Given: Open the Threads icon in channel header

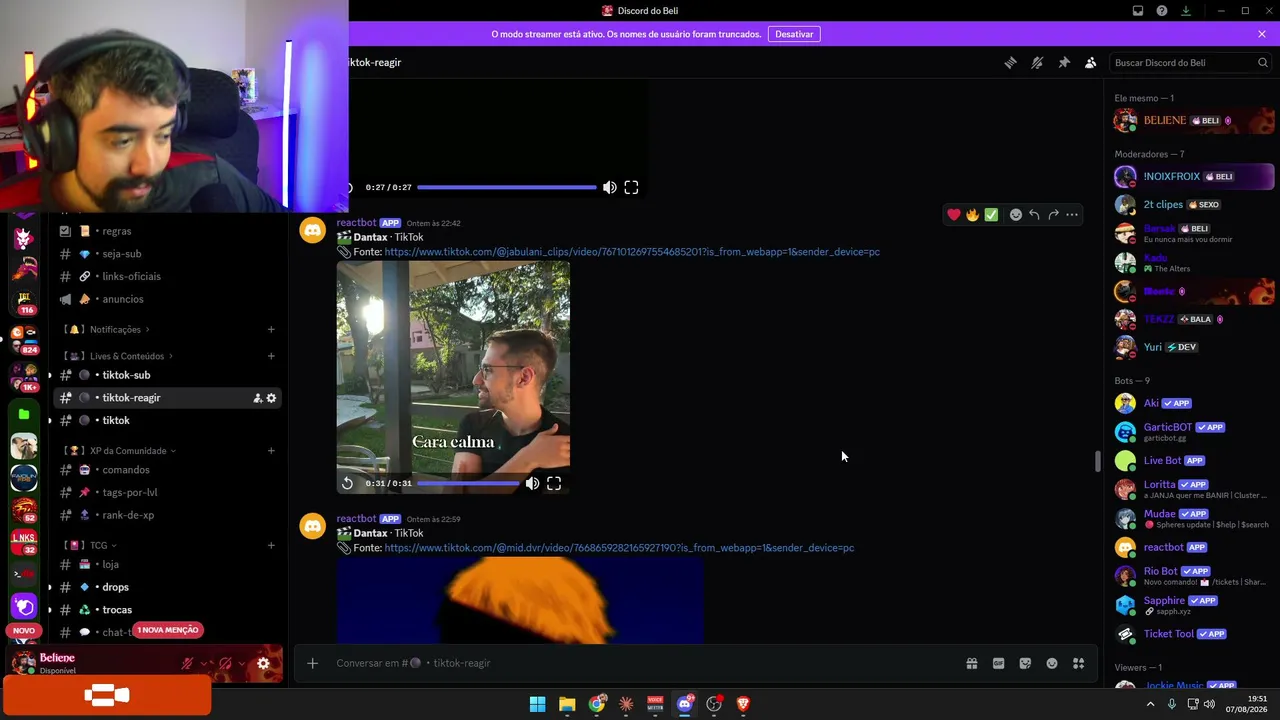Looking at the screenshot, I should tap(1010, 62).
